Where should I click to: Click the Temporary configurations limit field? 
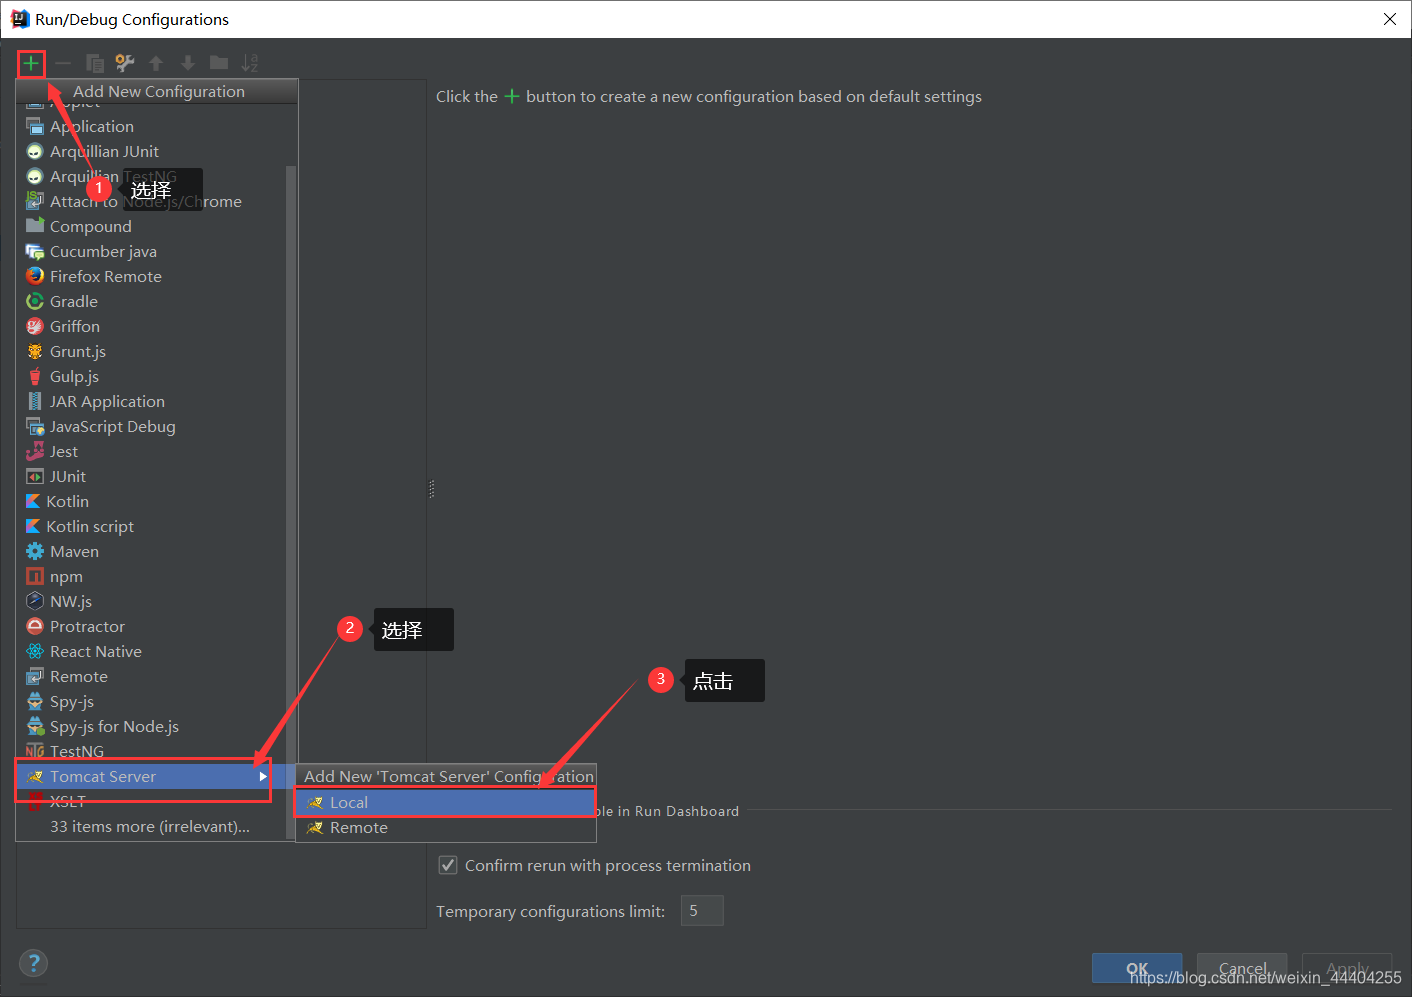click(x=702, y=910)
